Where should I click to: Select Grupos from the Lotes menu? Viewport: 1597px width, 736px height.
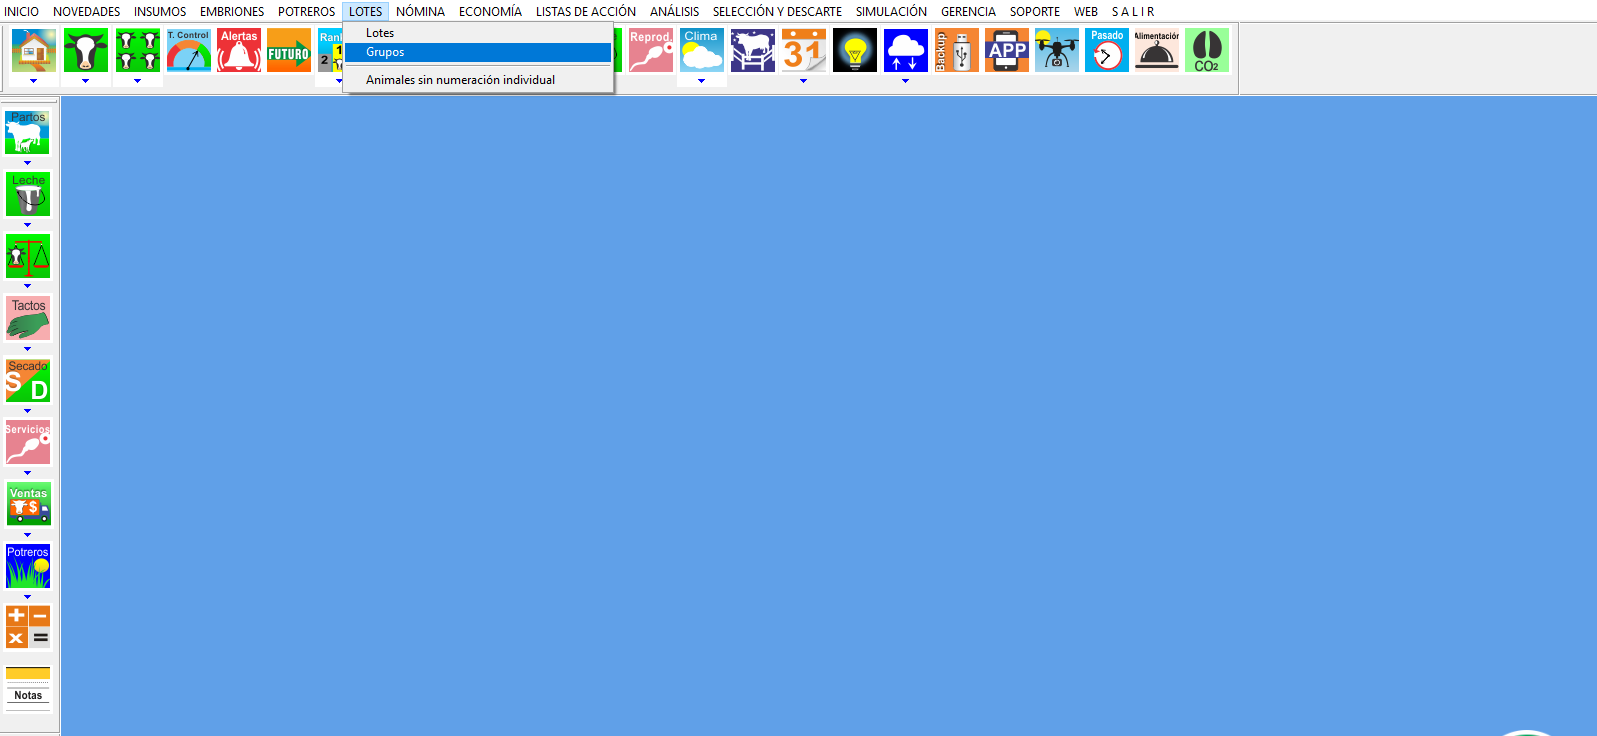[385, 52]
